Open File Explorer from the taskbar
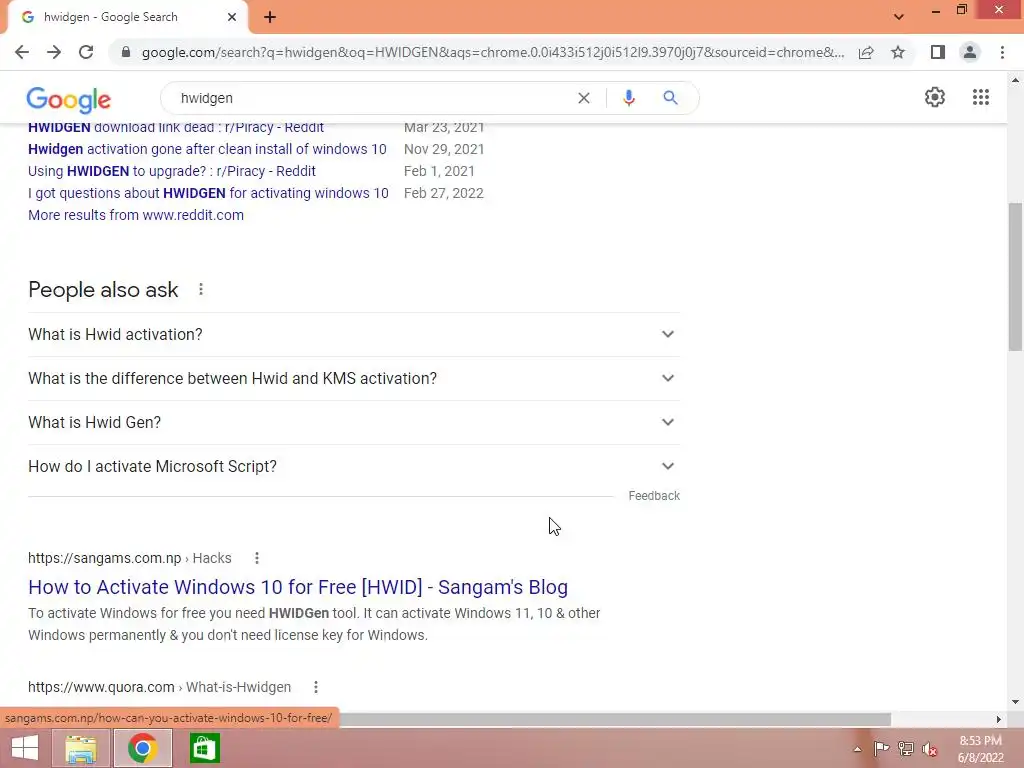Screen dimensions: 1024x768 81,748
